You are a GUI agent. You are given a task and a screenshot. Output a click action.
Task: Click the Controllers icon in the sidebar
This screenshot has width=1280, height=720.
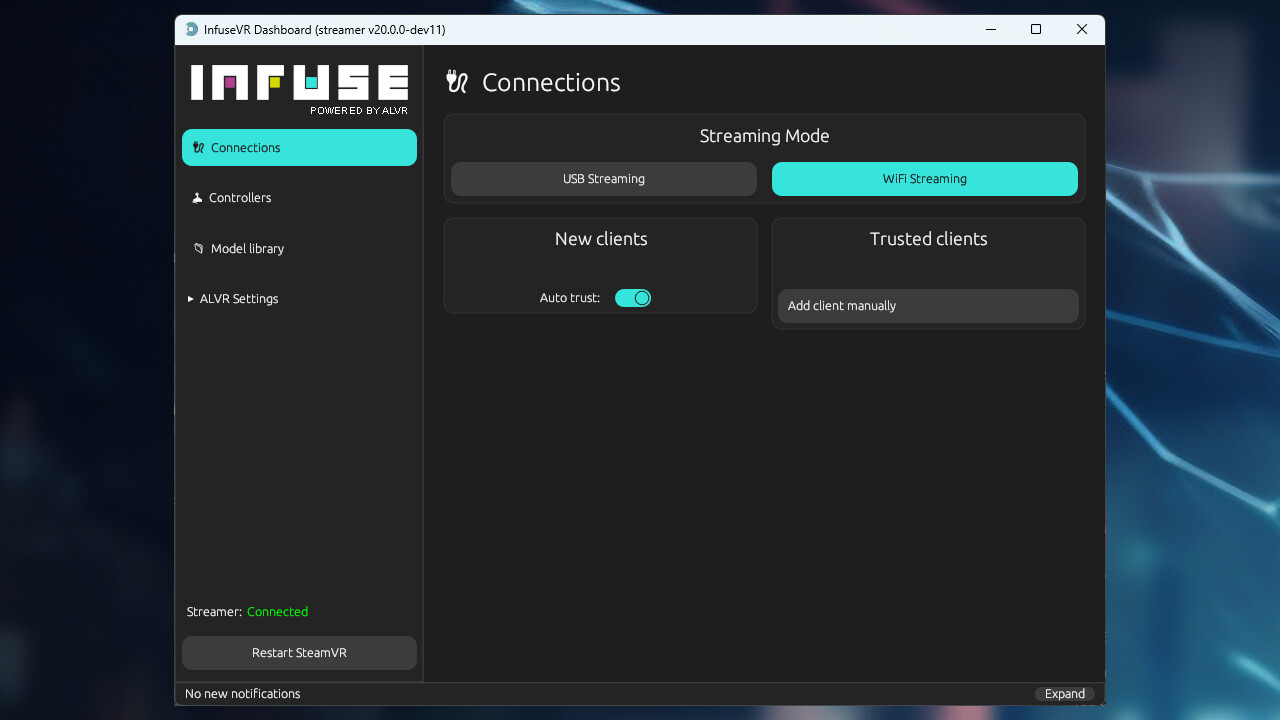(197, 198)
